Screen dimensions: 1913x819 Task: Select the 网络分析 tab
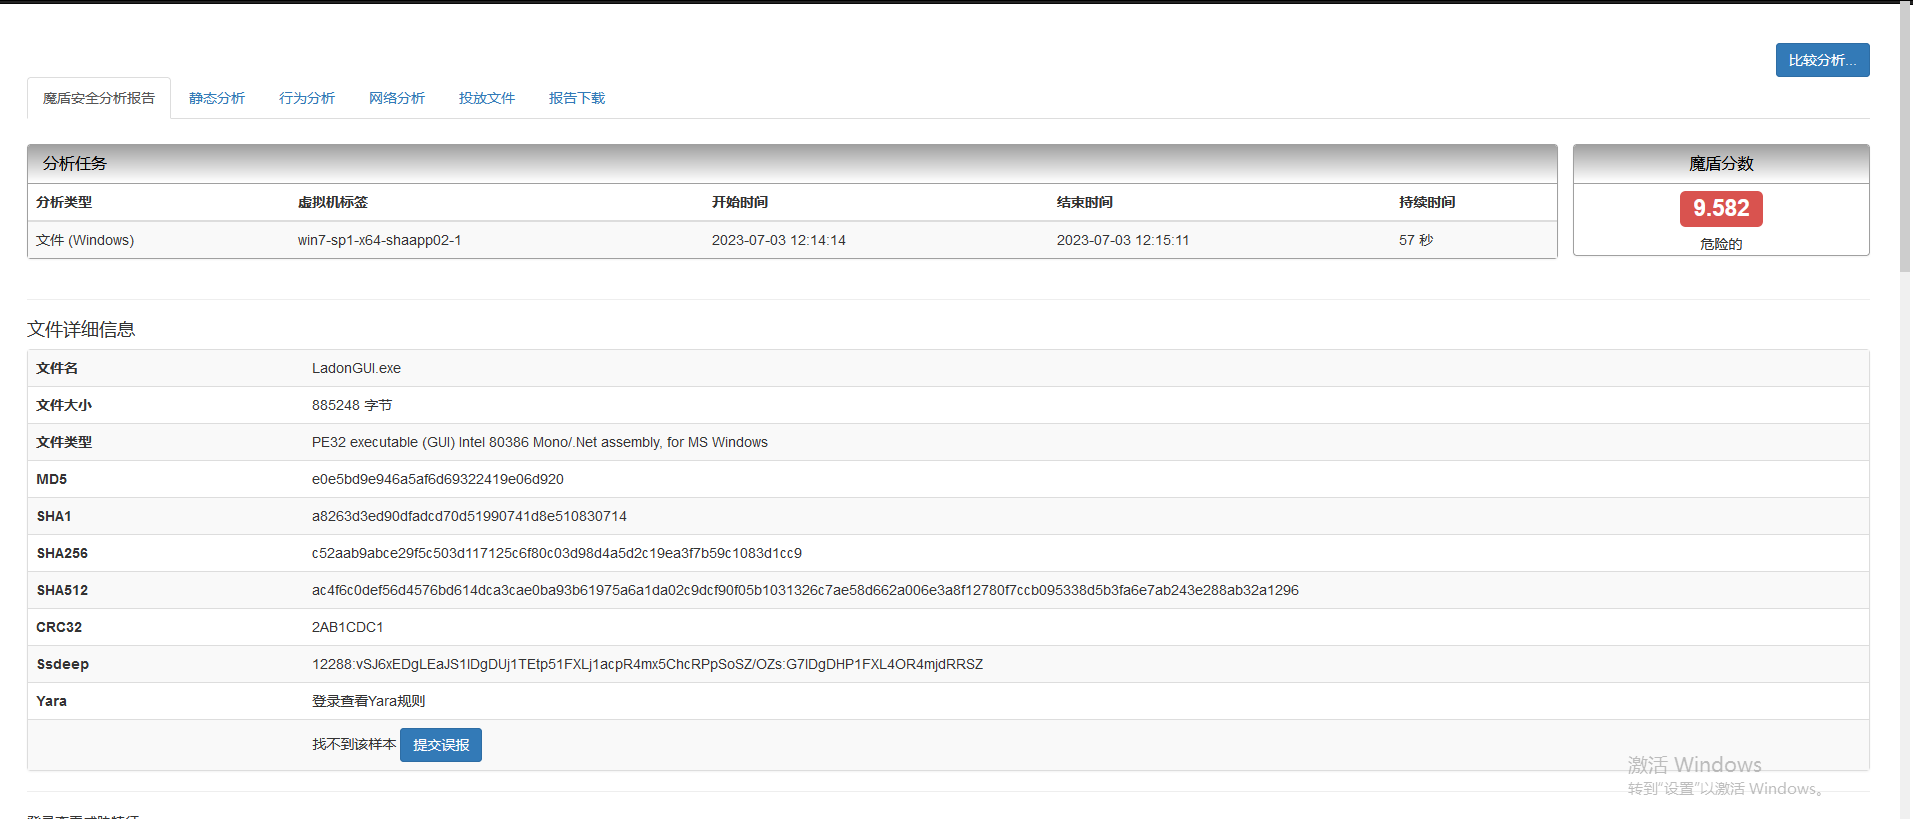pos(397,98)
